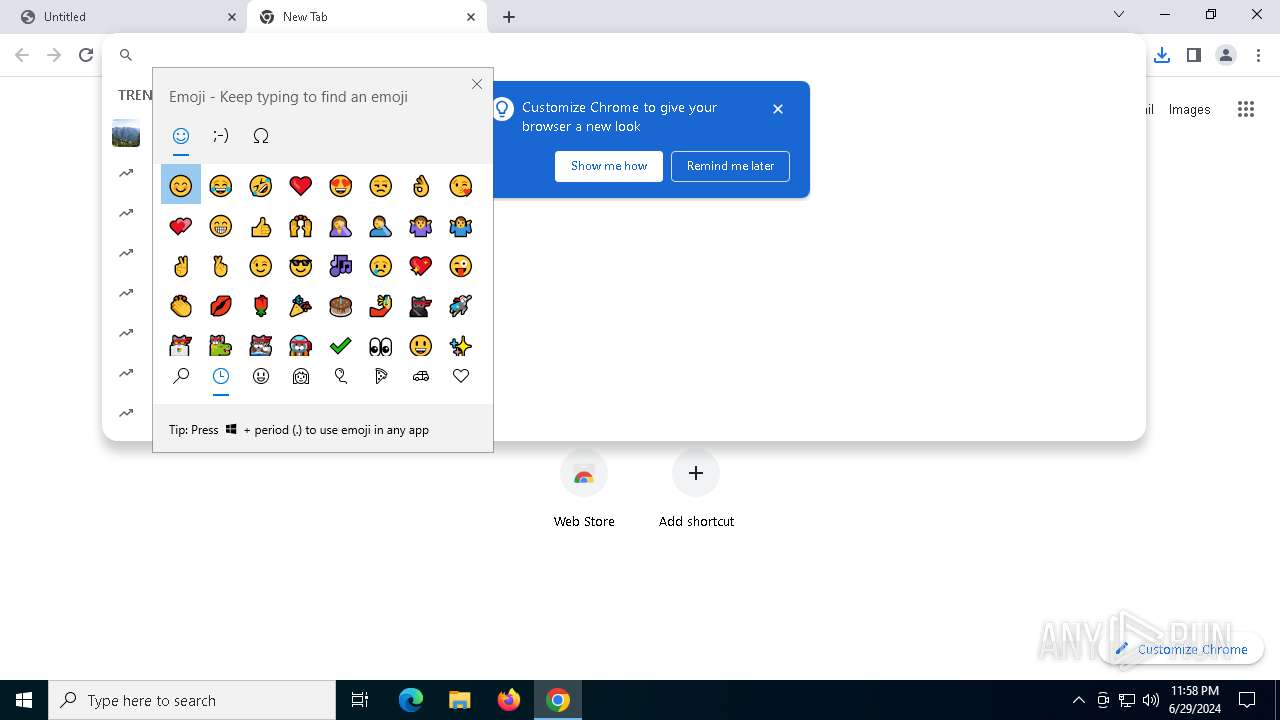Select the woman shrugging emoji in purple
The image size is (1280, 720).
[421, 226]
